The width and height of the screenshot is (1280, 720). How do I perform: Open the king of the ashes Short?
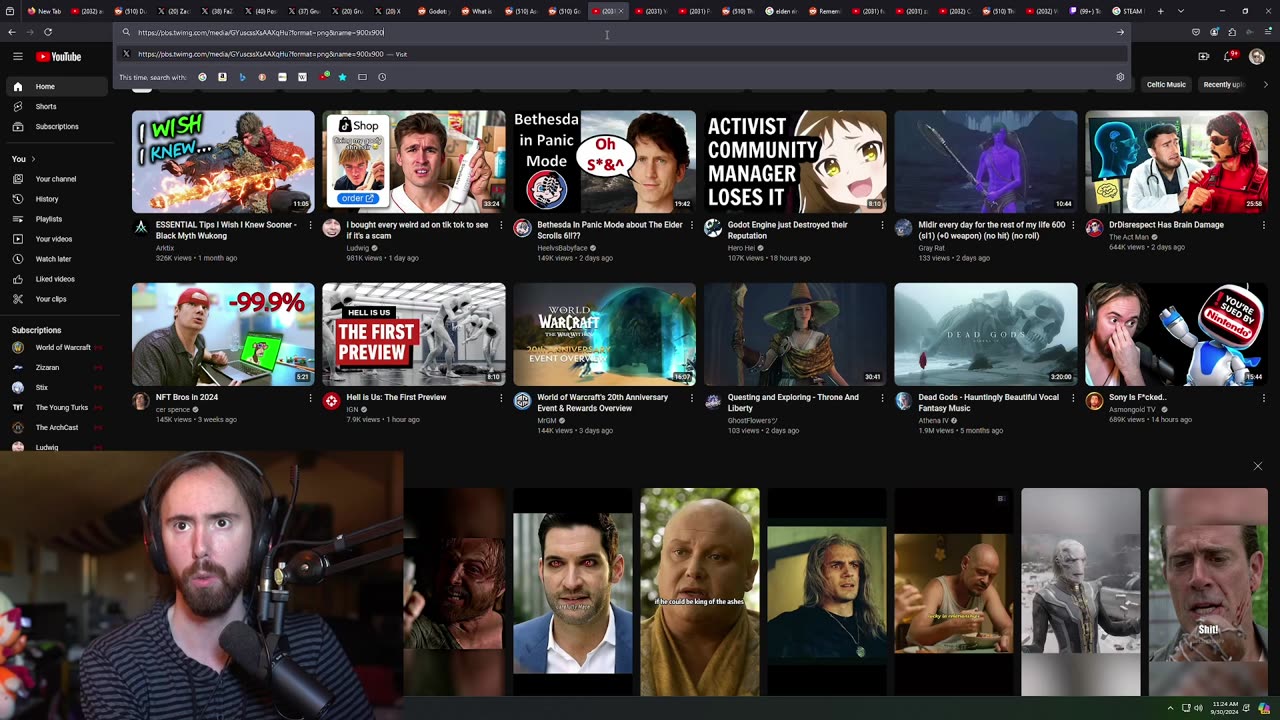(699, 591)
